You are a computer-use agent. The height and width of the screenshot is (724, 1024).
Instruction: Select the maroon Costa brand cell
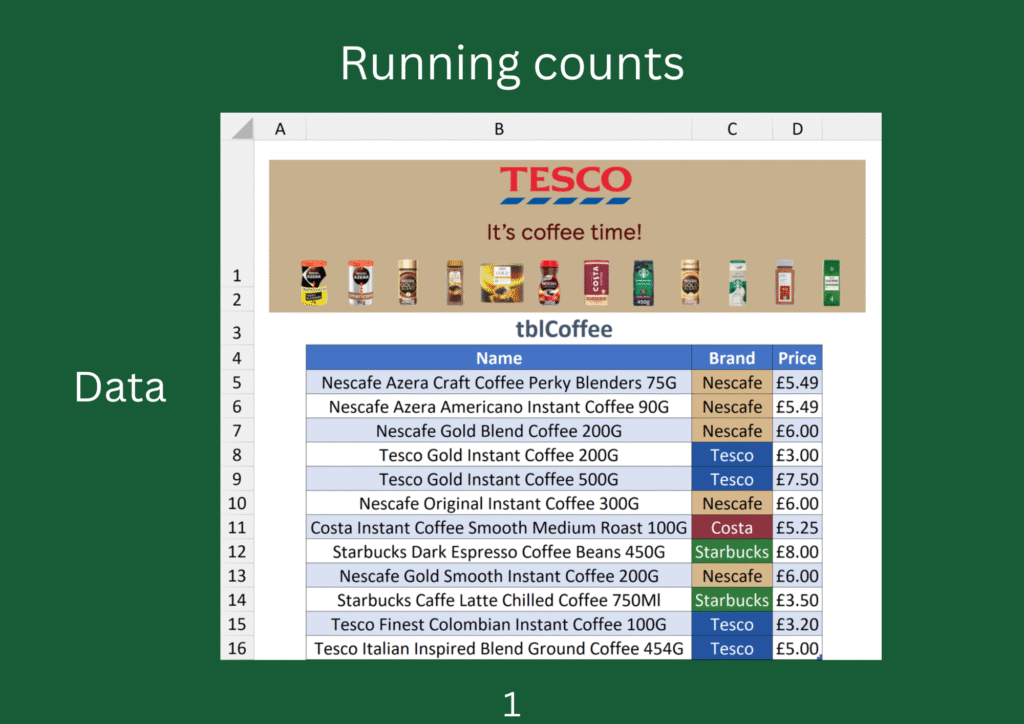click(x=732, y=528)
